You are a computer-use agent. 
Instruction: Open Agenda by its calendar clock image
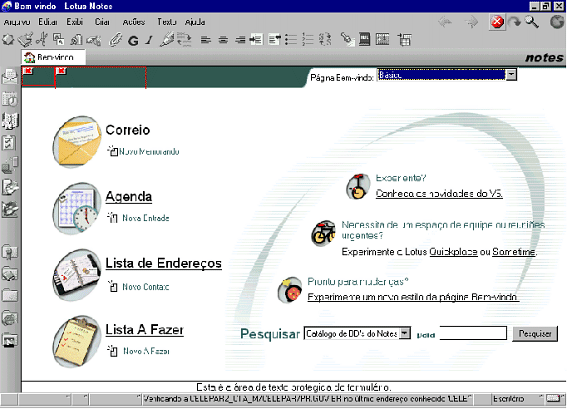pyautogui.click(x=77, y=208)
